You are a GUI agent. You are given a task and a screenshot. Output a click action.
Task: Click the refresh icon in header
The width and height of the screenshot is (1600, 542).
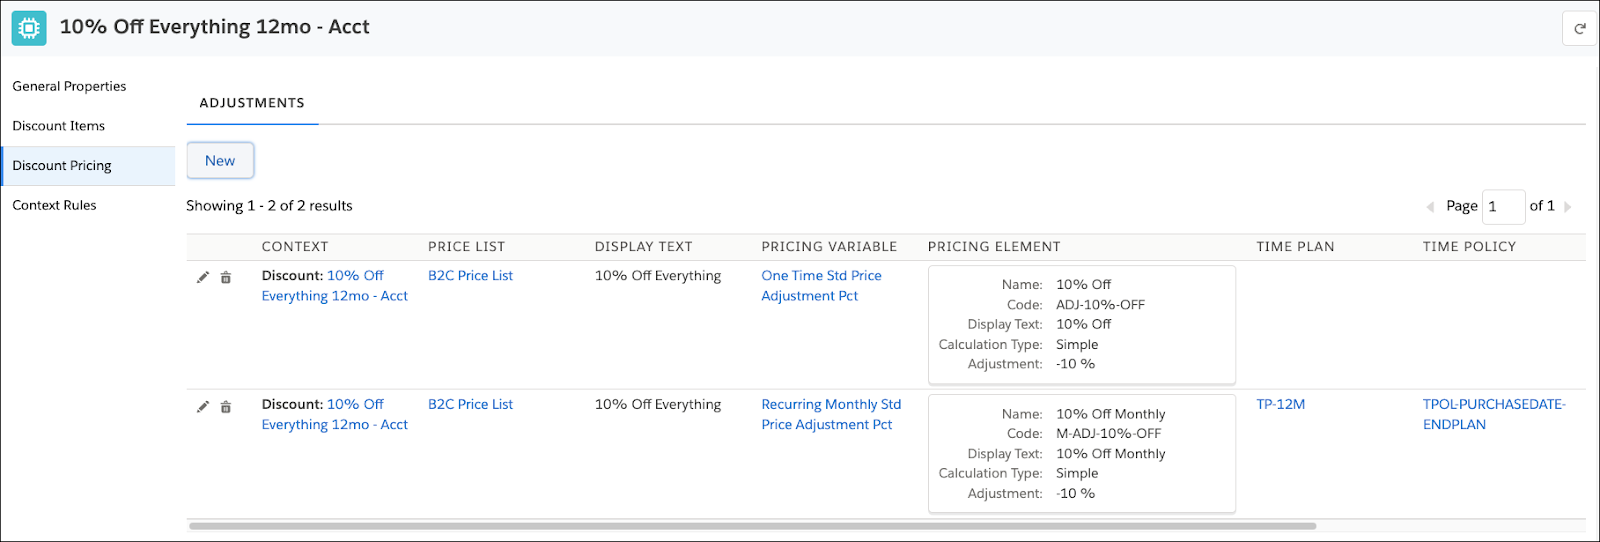click(x=1580, y=29)
